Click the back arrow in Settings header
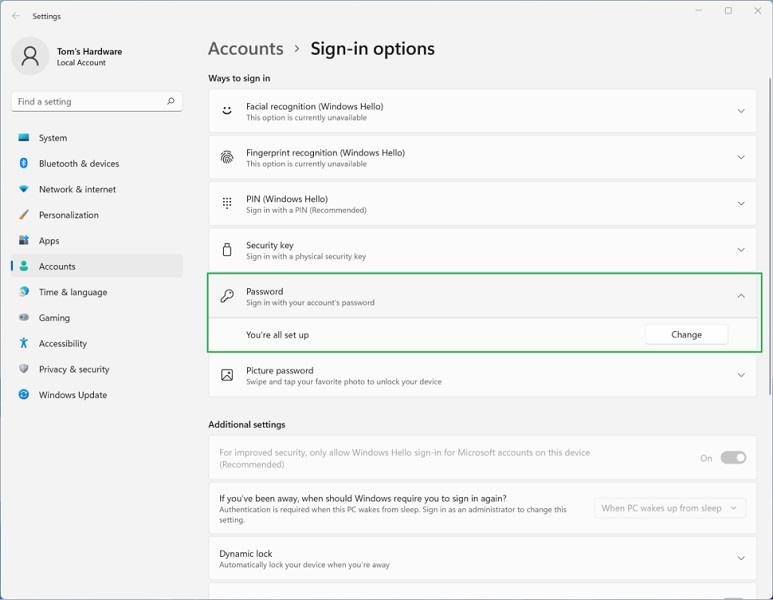The width and height of the screenshot is (773, 600). pyautogui.click(x=15, y=16)
